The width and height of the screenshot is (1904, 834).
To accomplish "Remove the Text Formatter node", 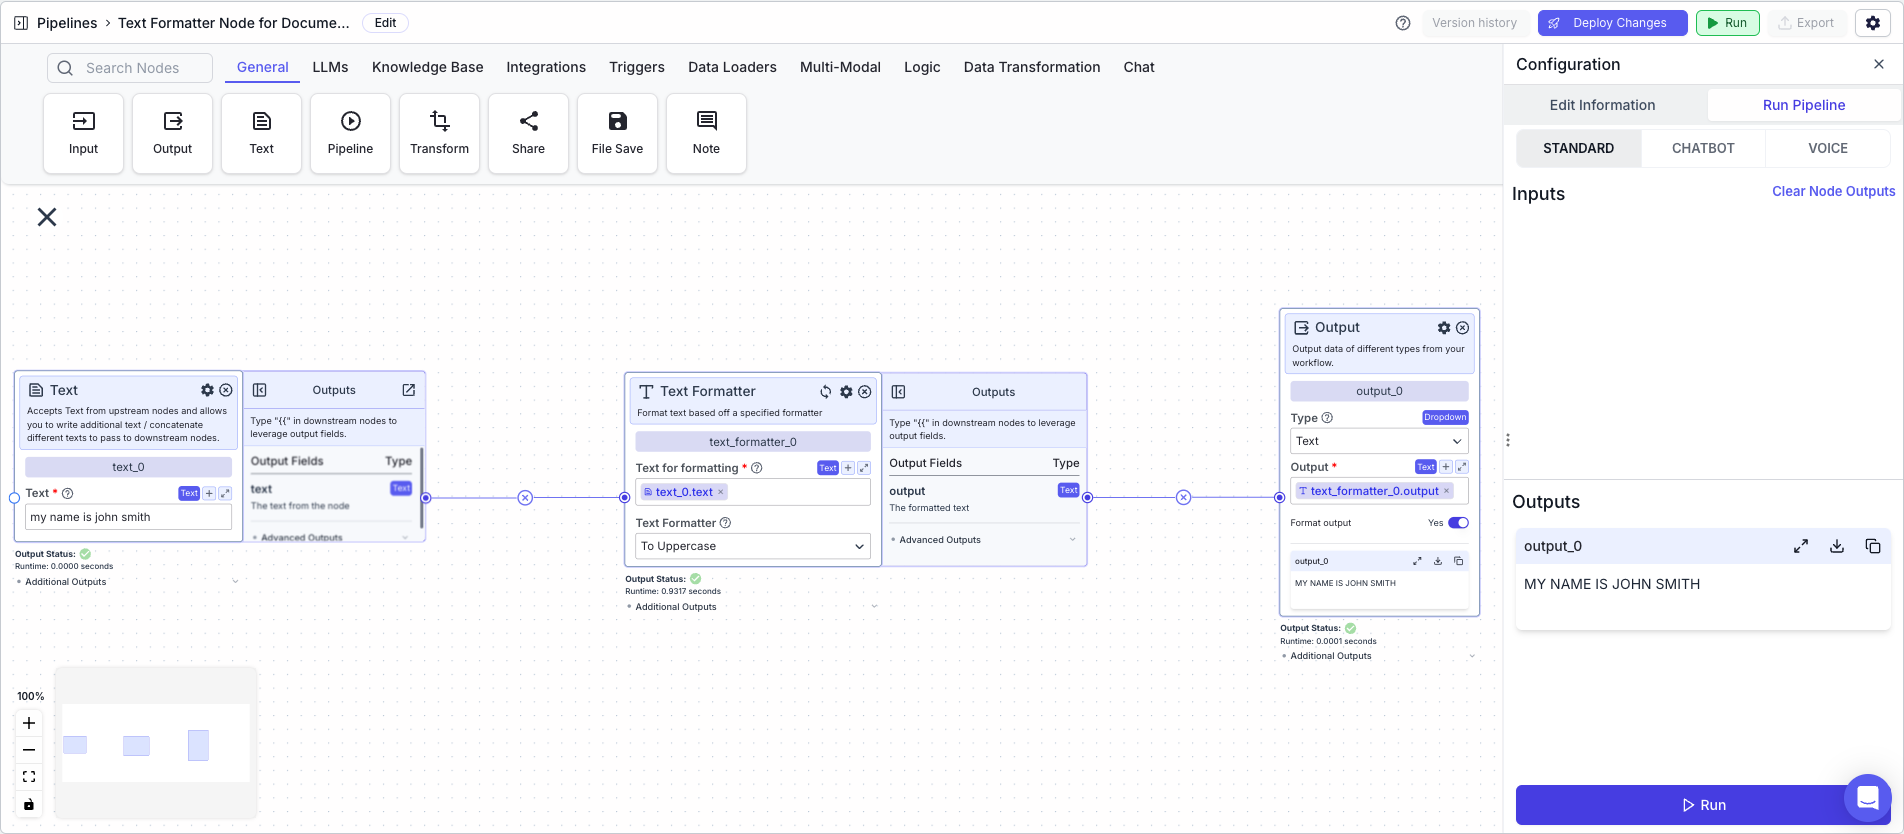I will [865, 392].
